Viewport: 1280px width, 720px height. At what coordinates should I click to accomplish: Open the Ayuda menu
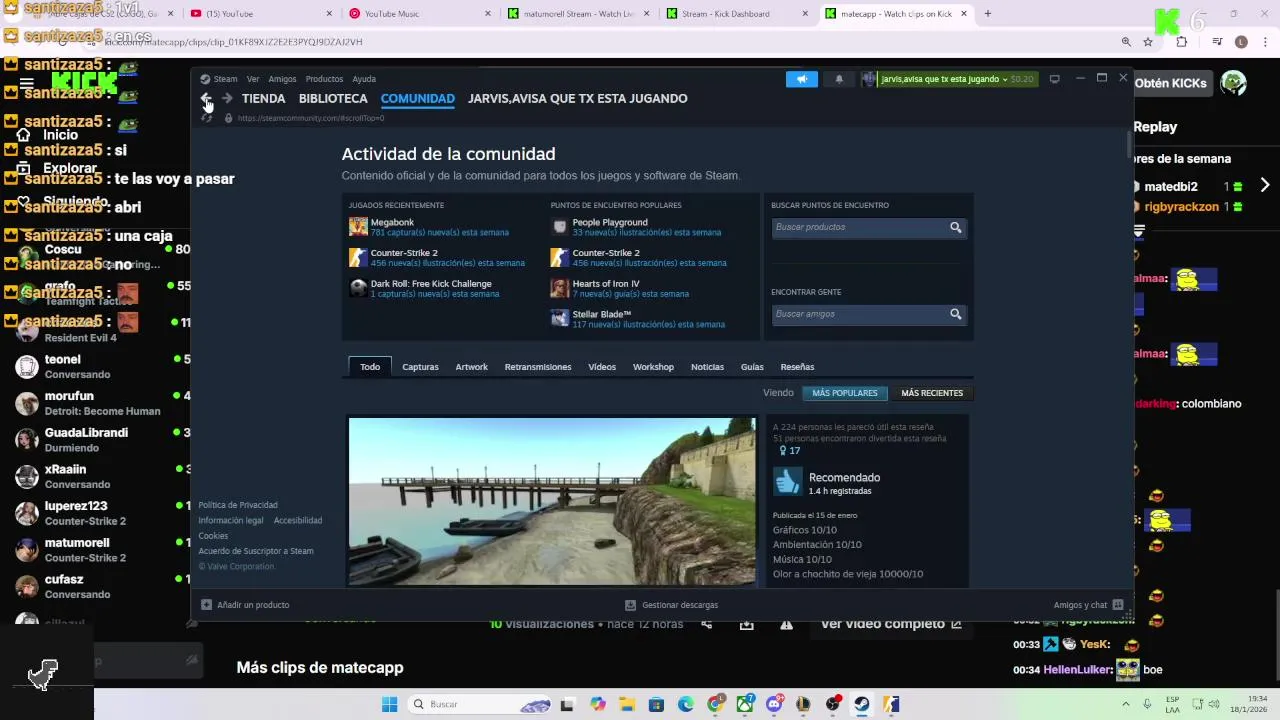pyautogui.click(x=364, y=79)
